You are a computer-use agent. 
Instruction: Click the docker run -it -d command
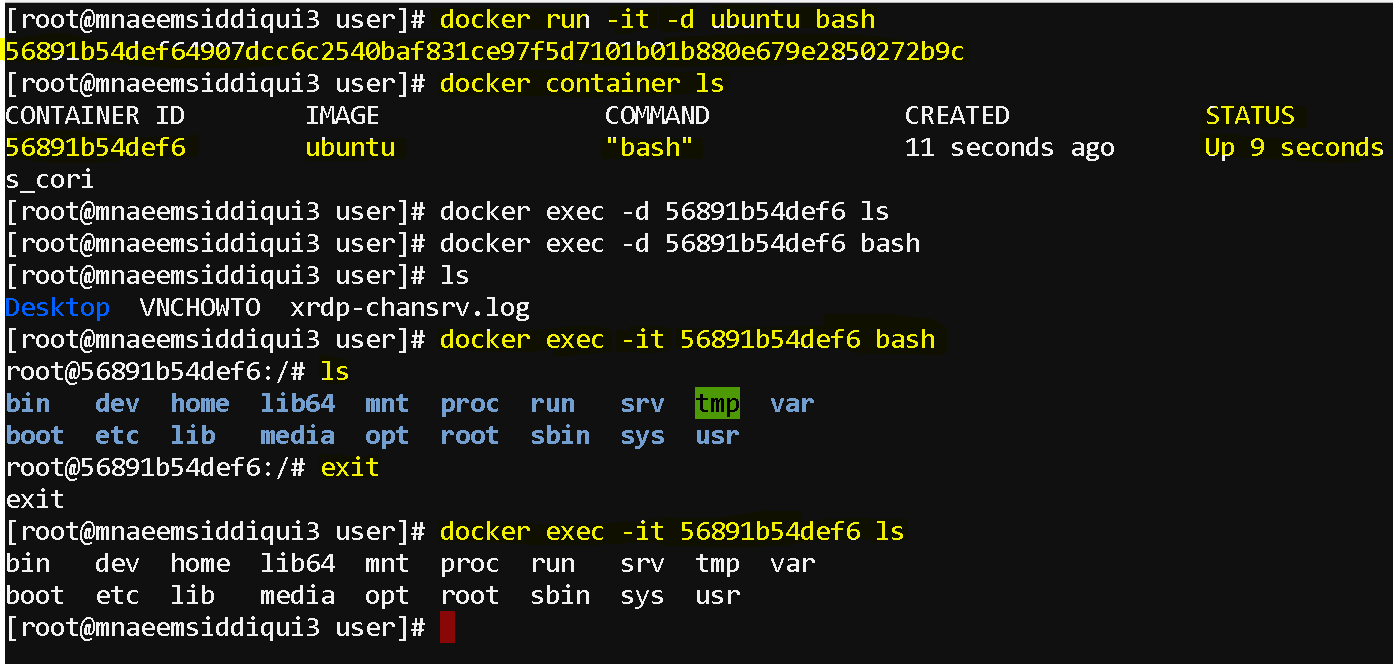click(657, 19)
